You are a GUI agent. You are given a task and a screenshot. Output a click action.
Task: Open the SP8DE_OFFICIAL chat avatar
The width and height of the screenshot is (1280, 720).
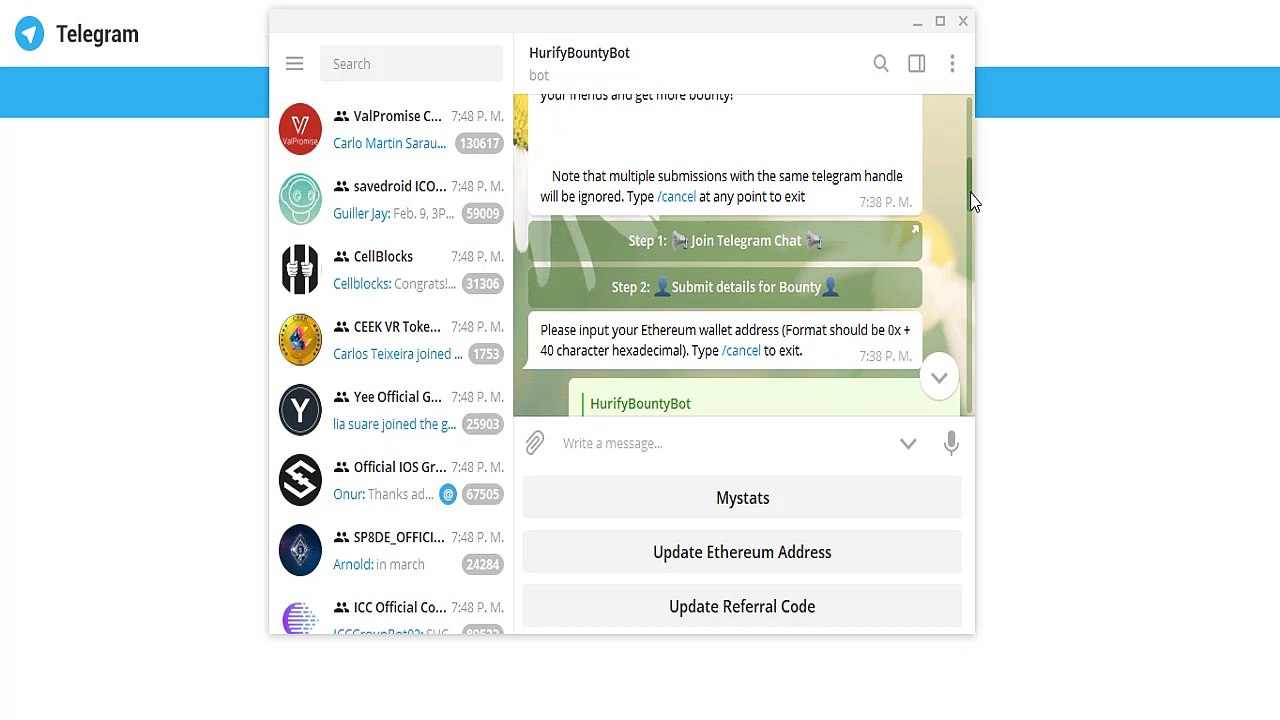pos(300,550)
